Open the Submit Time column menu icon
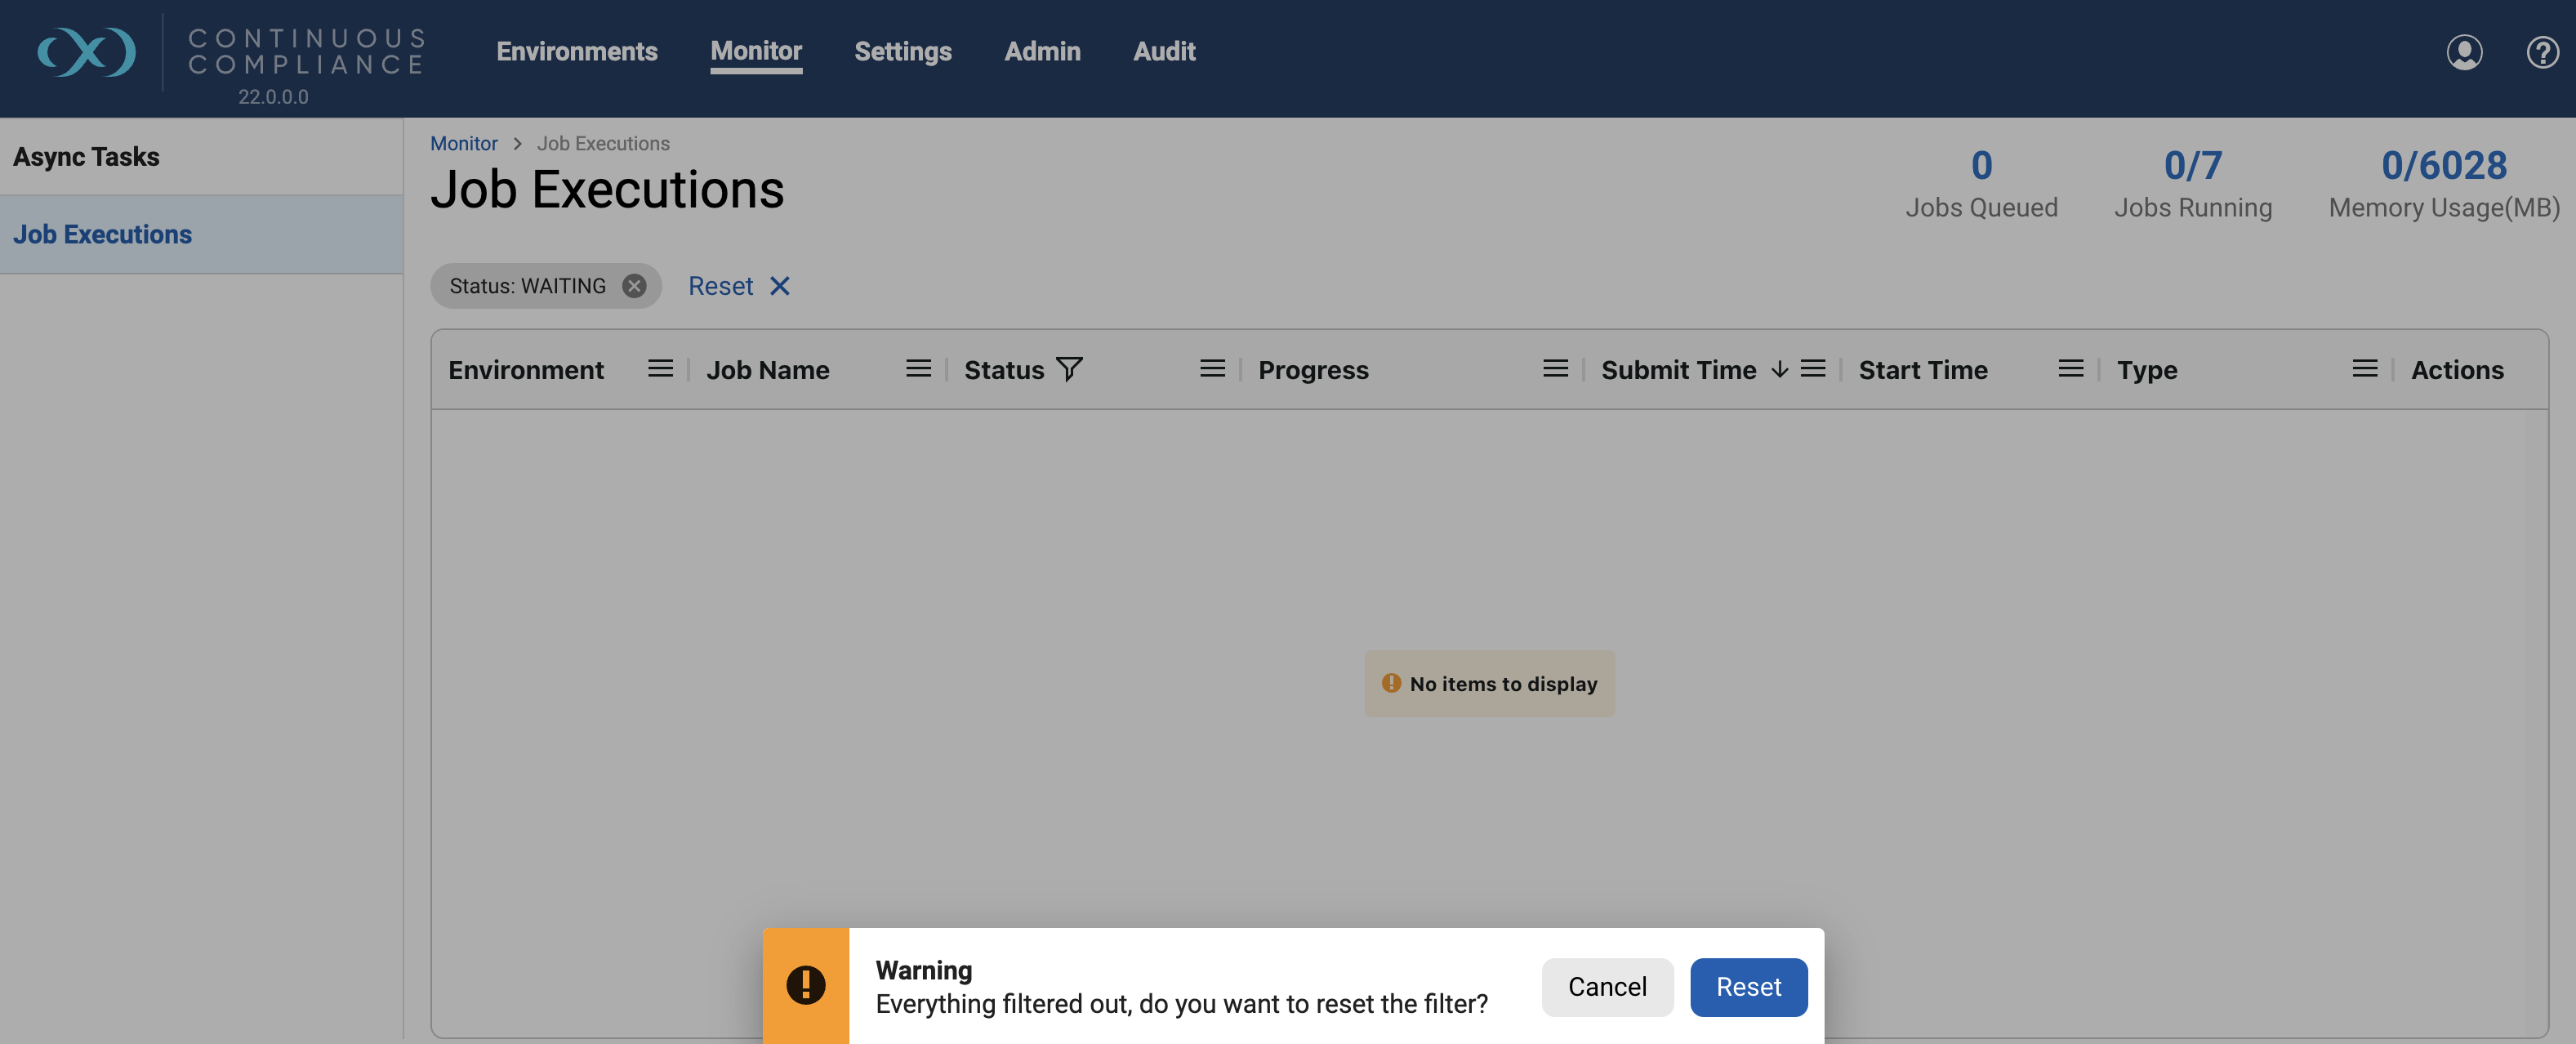Screen dimensions: 2576x1044 (1813, 369)
